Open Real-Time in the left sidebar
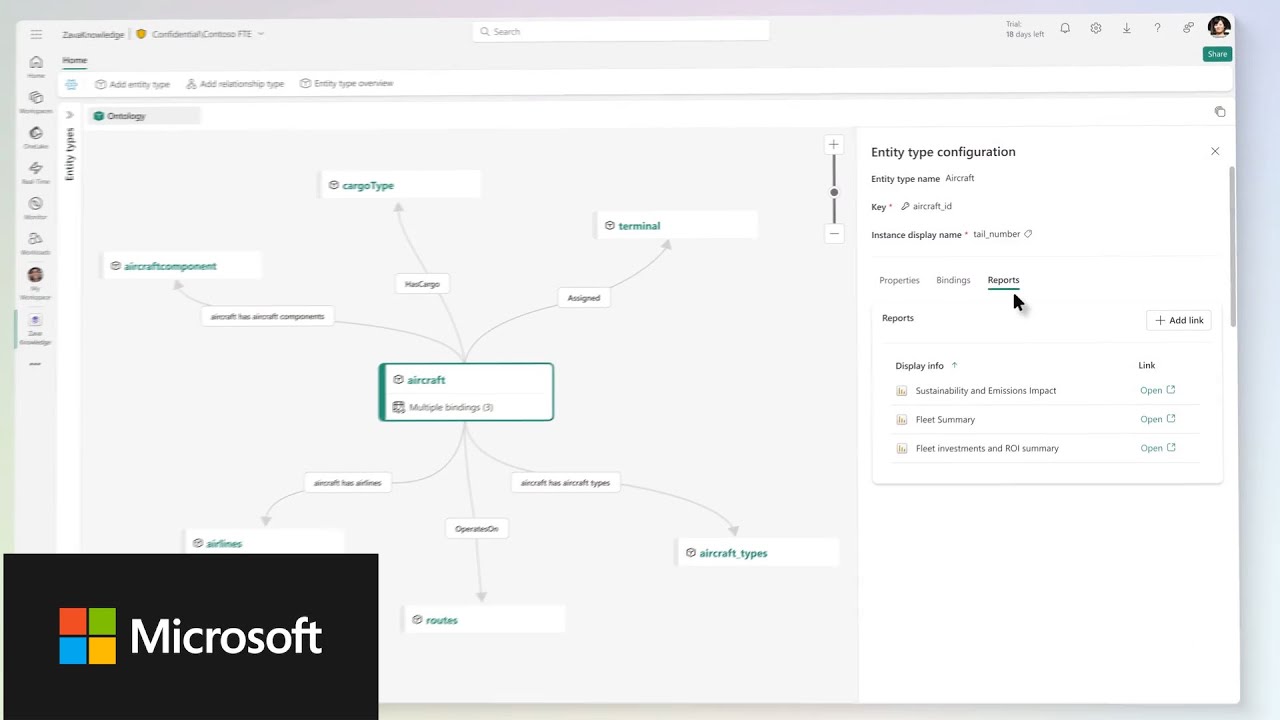Screen dimensions: 1280x720 pos(36,172)
